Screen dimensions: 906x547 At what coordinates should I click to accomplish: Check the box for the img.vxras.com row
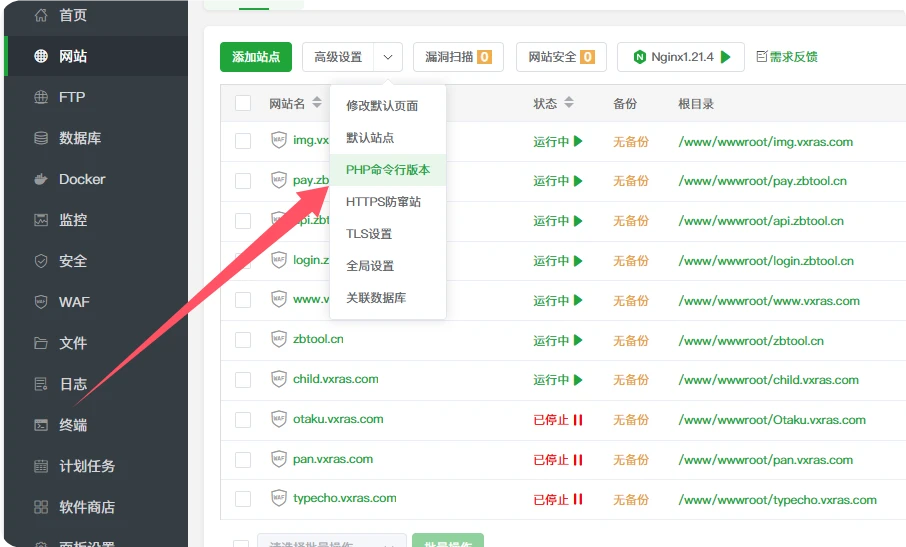[x=243, y=141]
